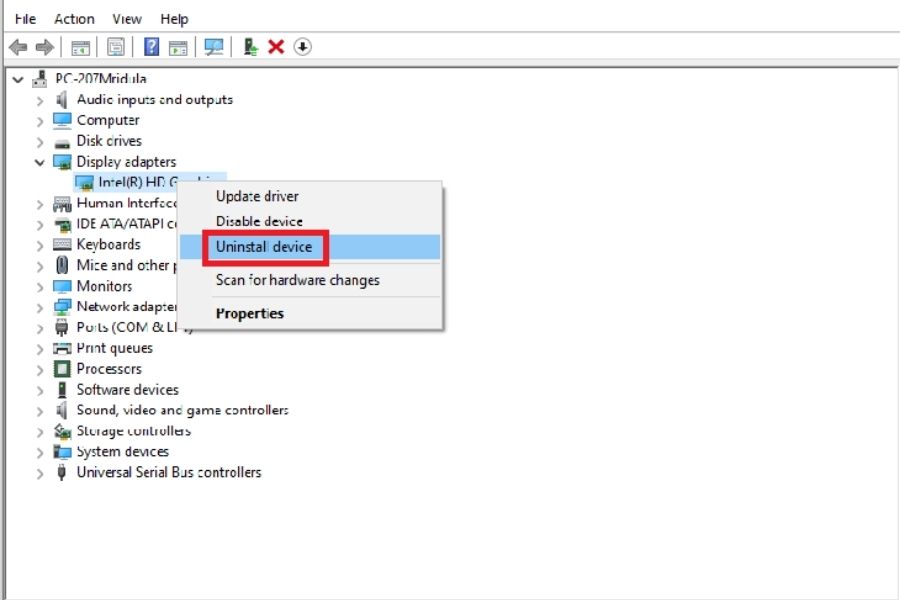
Task: Click the red X Uninstall device icon
Action: 276,47
